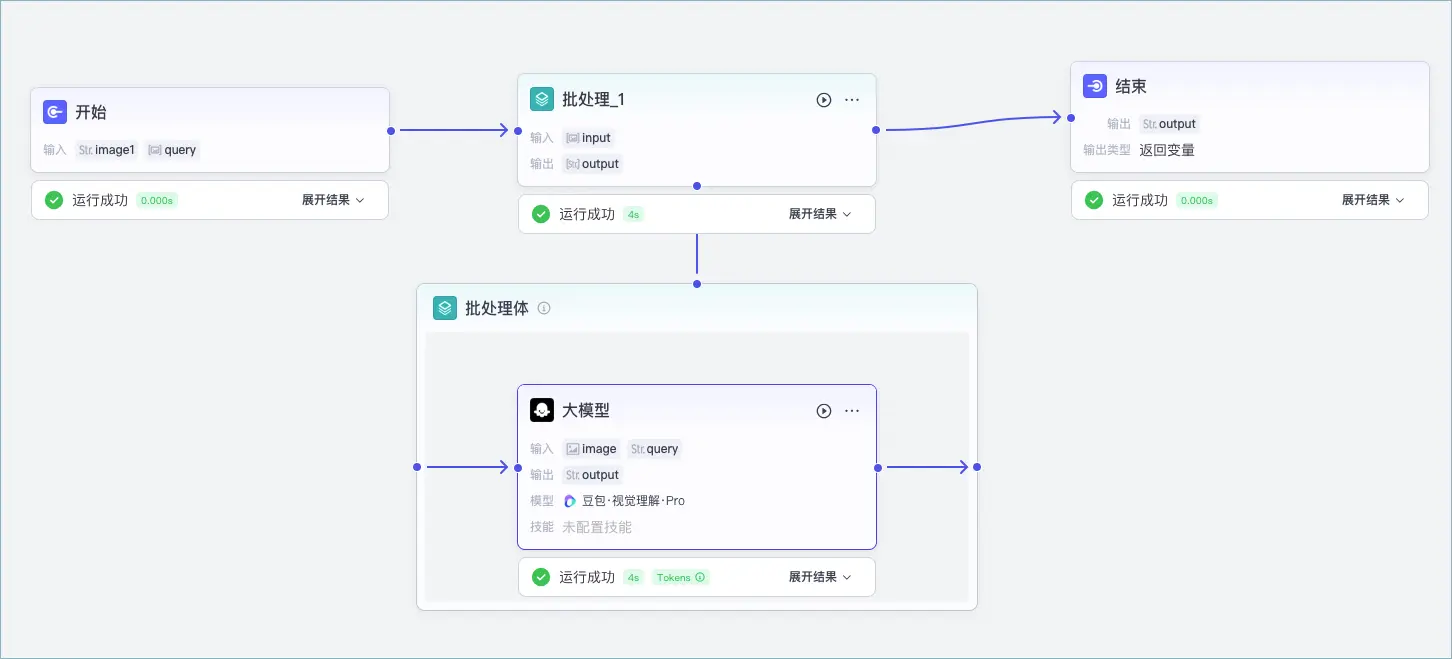The width and height of the screenshot is (1452, 659).
Task: Expand results under the 结束 node
Action: point(1373,200)
